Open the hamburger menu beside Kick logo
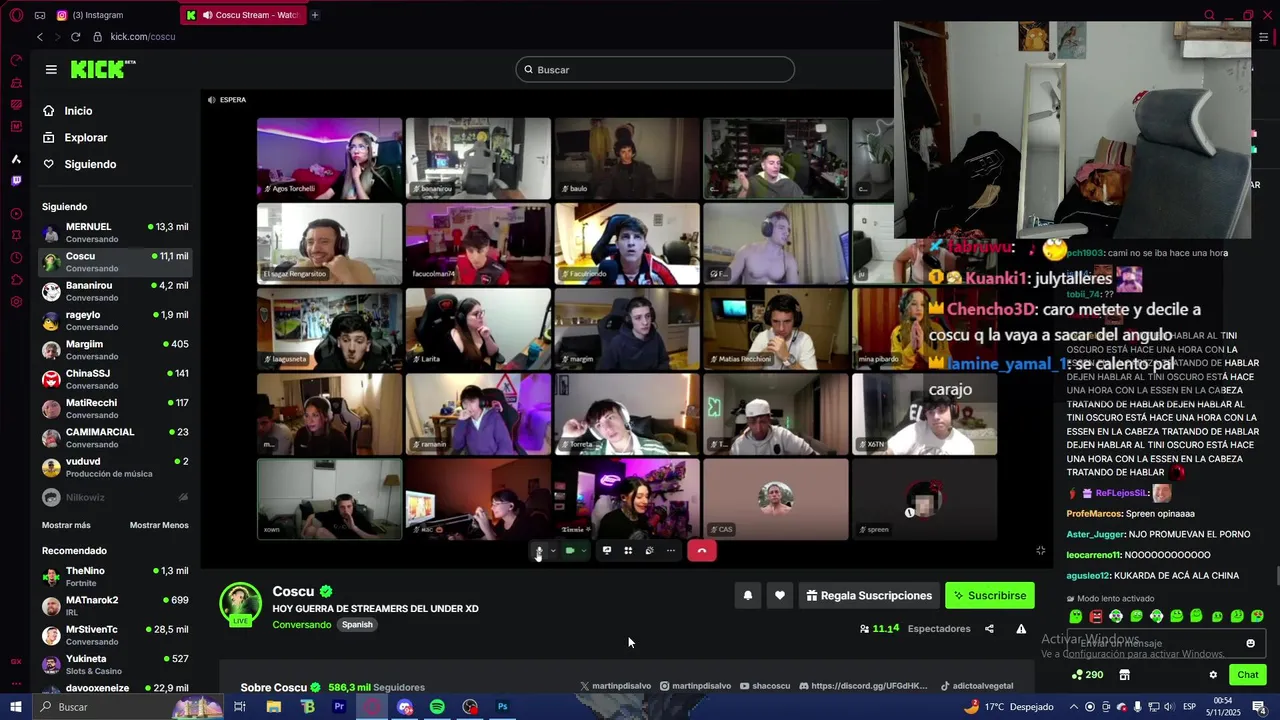The image size is (1280, 720). pos(51,70)
